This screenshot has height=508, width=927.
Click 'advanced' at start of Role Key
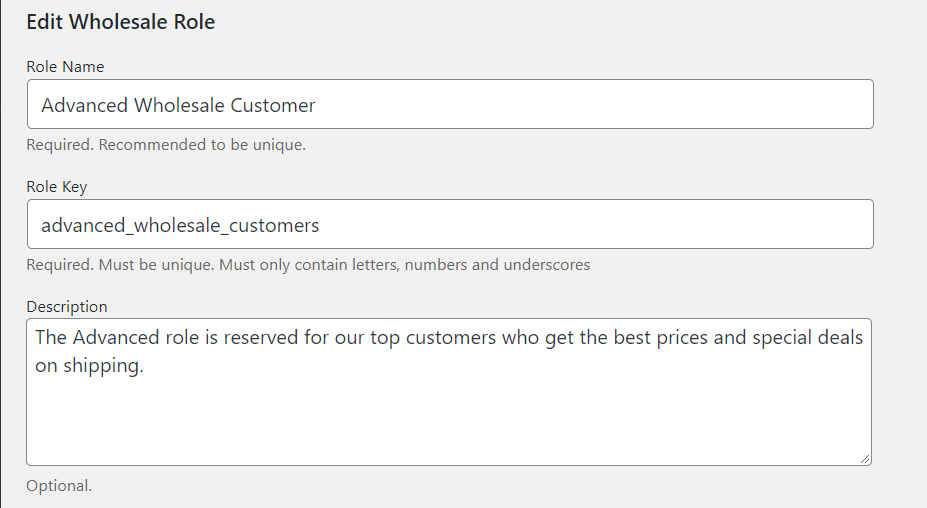(x=84, y=226)
